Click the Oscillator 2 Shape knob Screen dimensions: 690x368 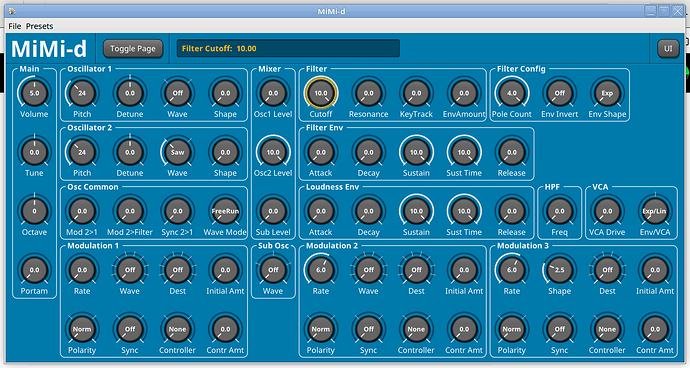[225, 152]
